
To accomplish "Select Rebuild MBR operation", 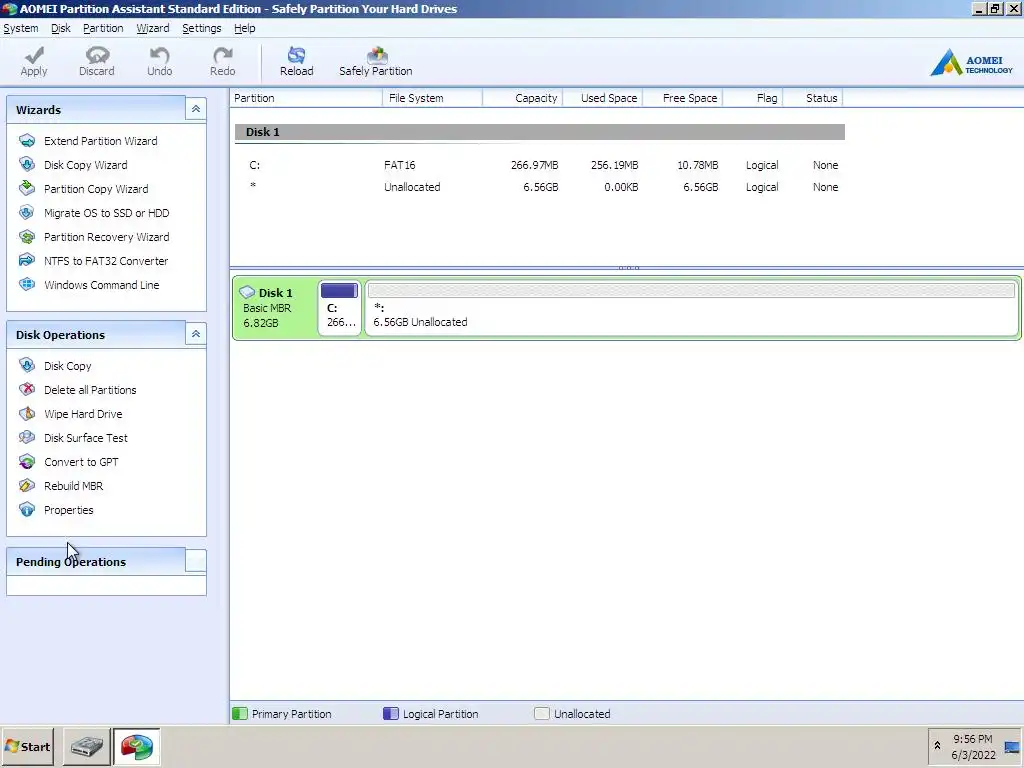I will point(73,486).
